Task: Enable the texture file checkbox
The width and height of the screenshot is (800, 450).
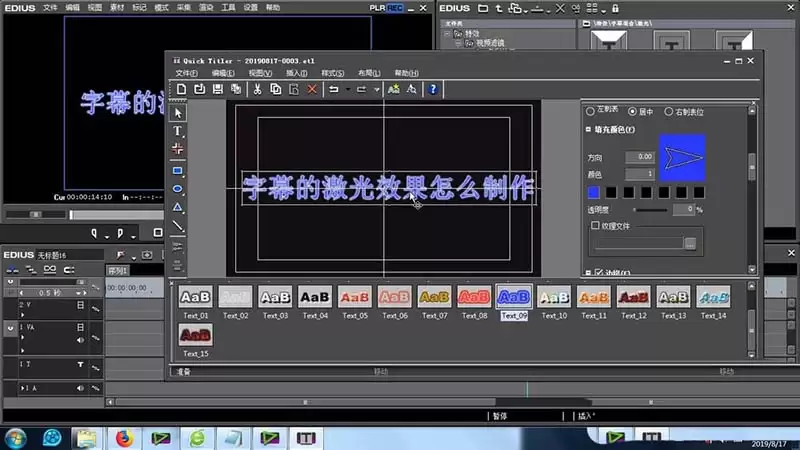Action: click(x=595, y=225)
